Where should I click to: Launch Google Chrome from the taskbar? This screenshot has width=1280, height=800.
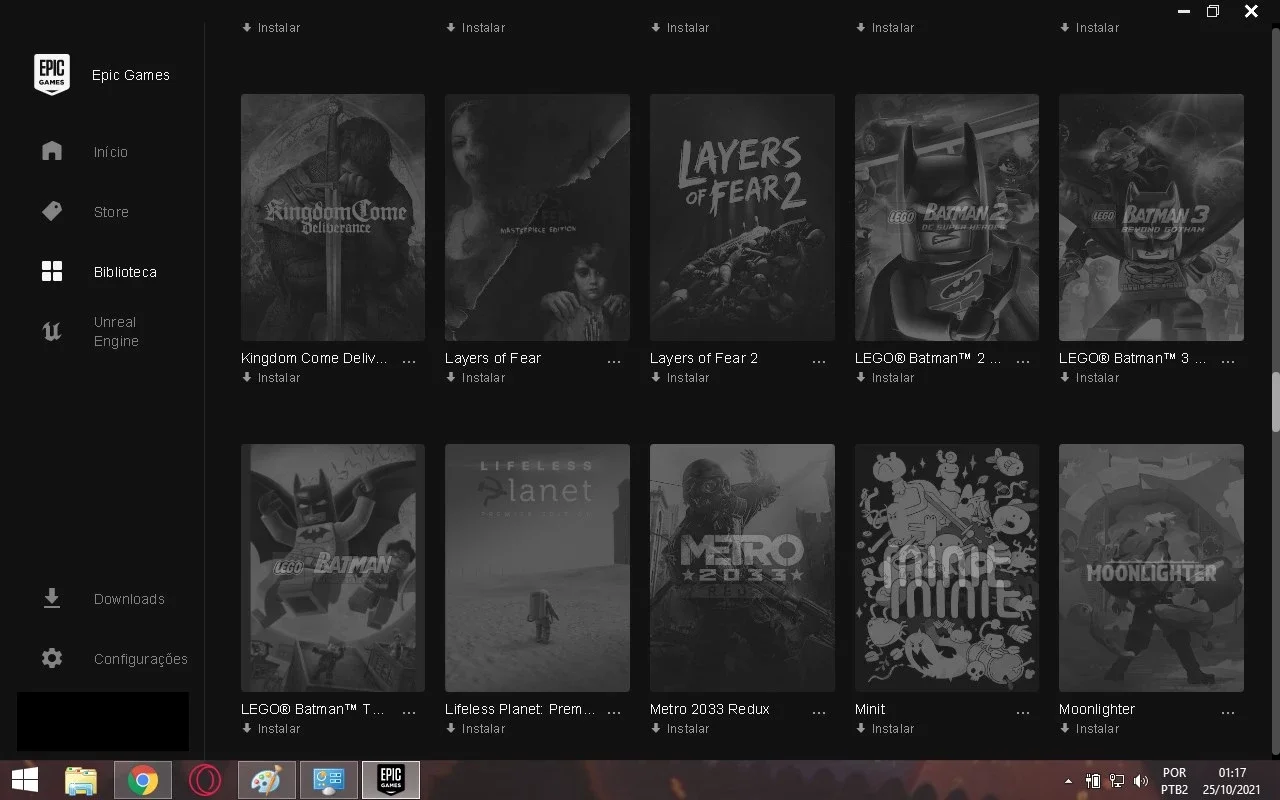143,780
